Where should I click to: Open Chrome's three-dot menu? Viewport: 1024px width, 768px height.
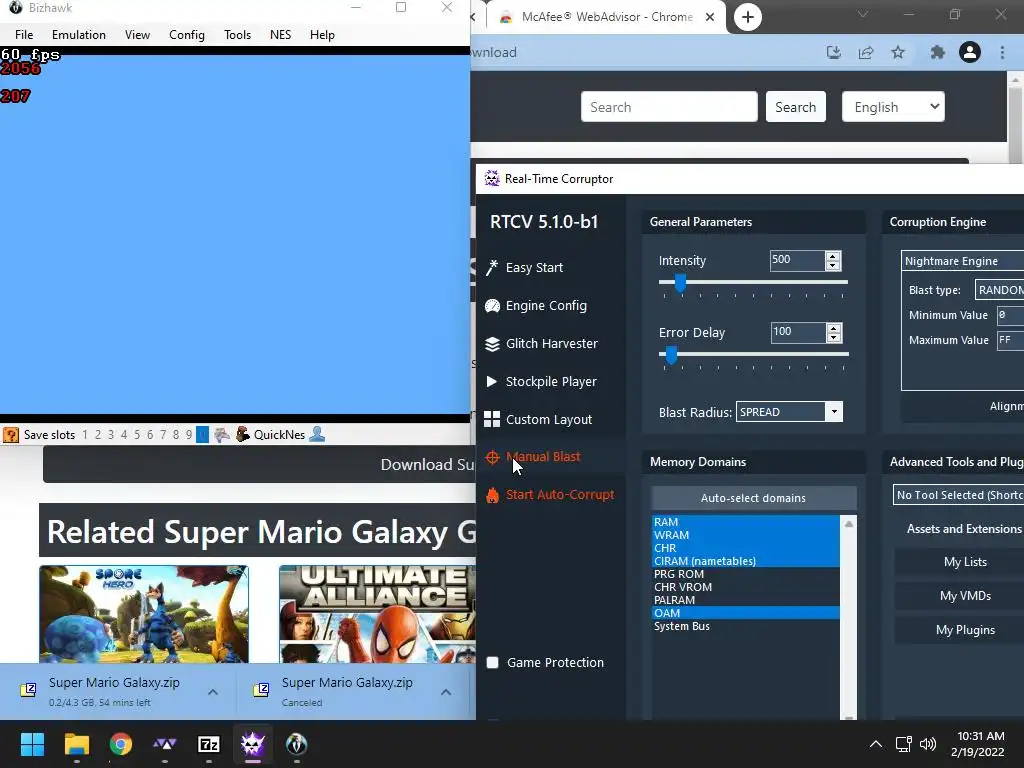point(1002,52)
